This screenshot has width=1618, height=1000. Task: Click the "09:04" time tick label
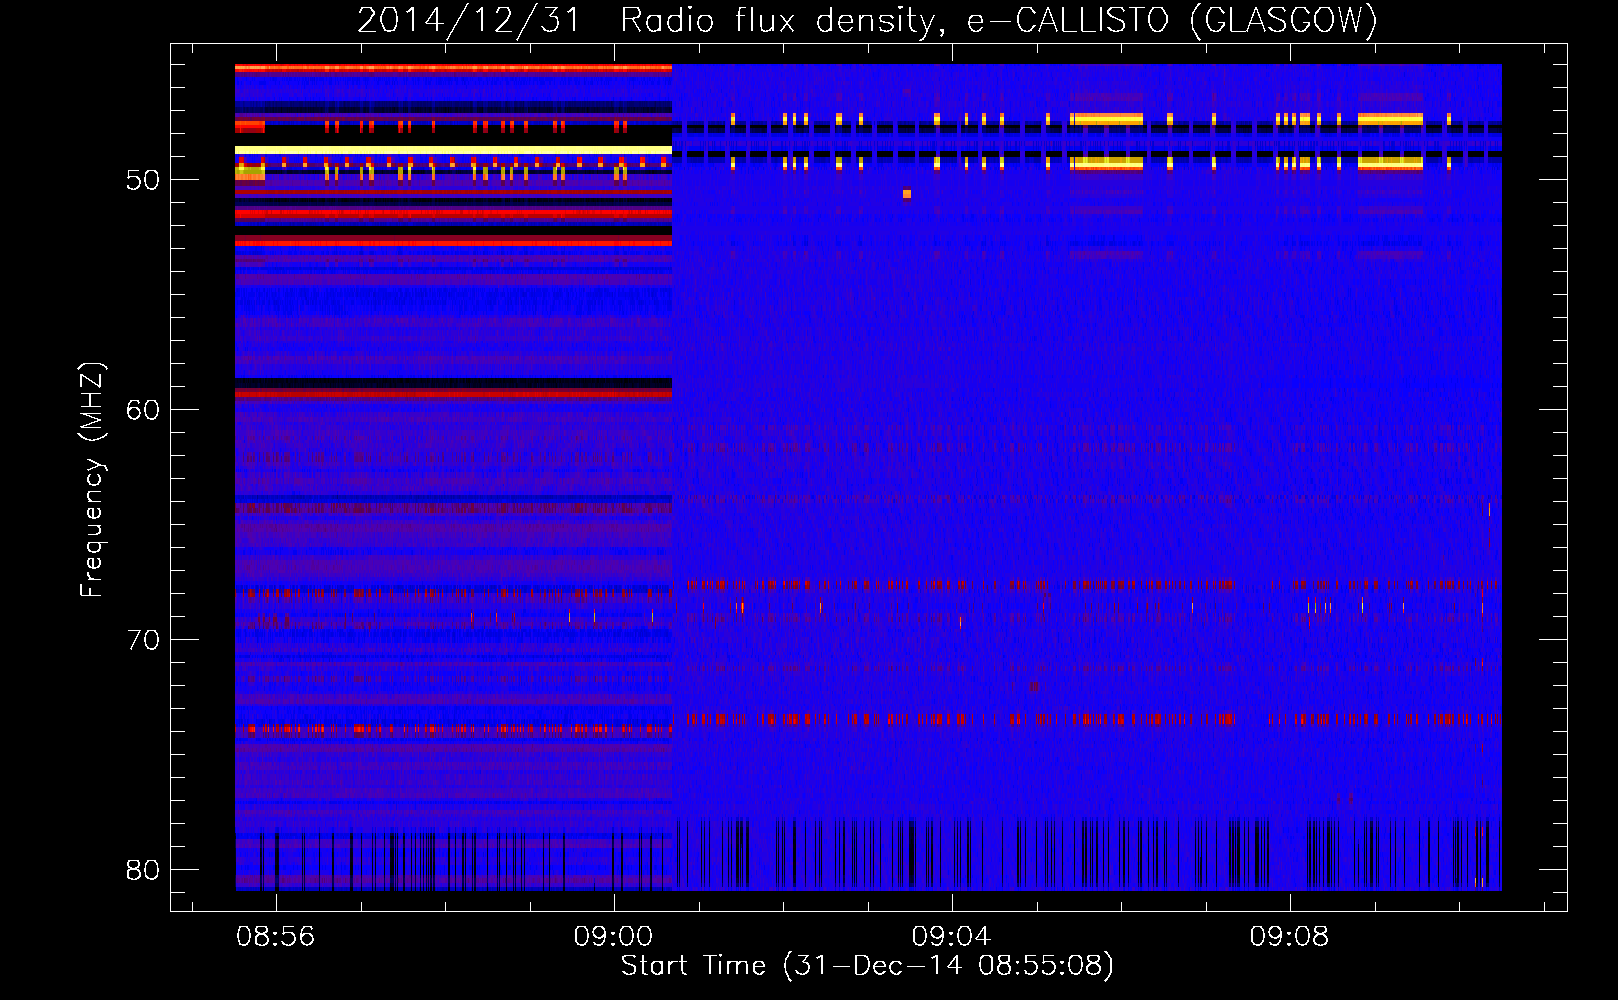tap(951, 936)
